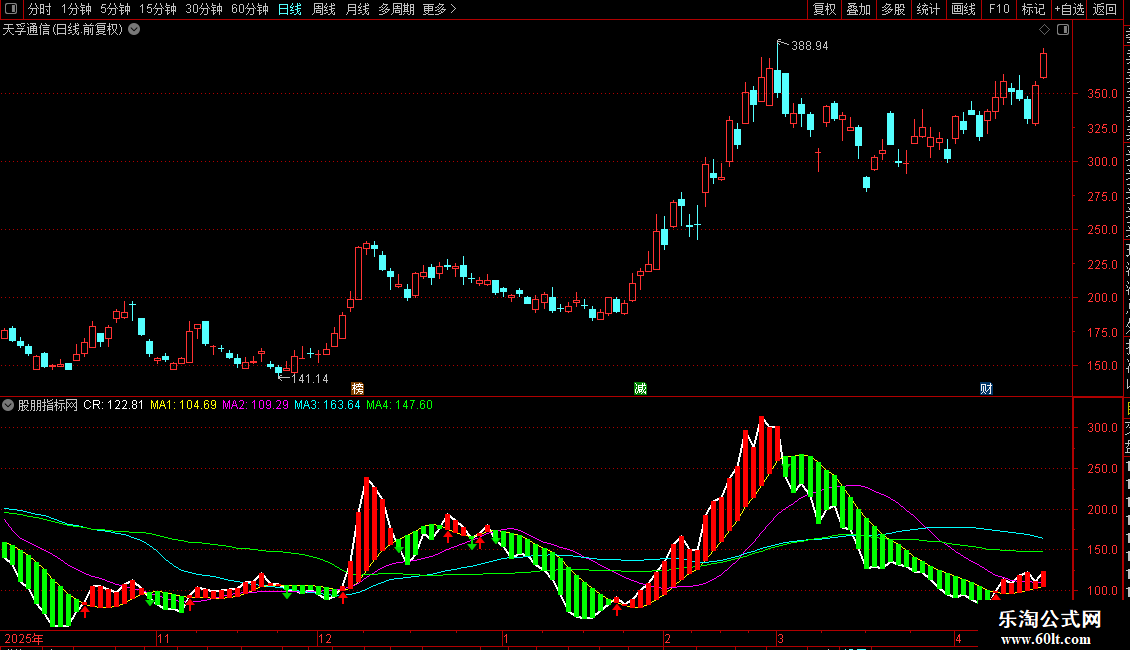Screen dimensions: 1130x650
Task: Click the magenta MA2: 109.29 label
Action: click(x=255, y=405)
